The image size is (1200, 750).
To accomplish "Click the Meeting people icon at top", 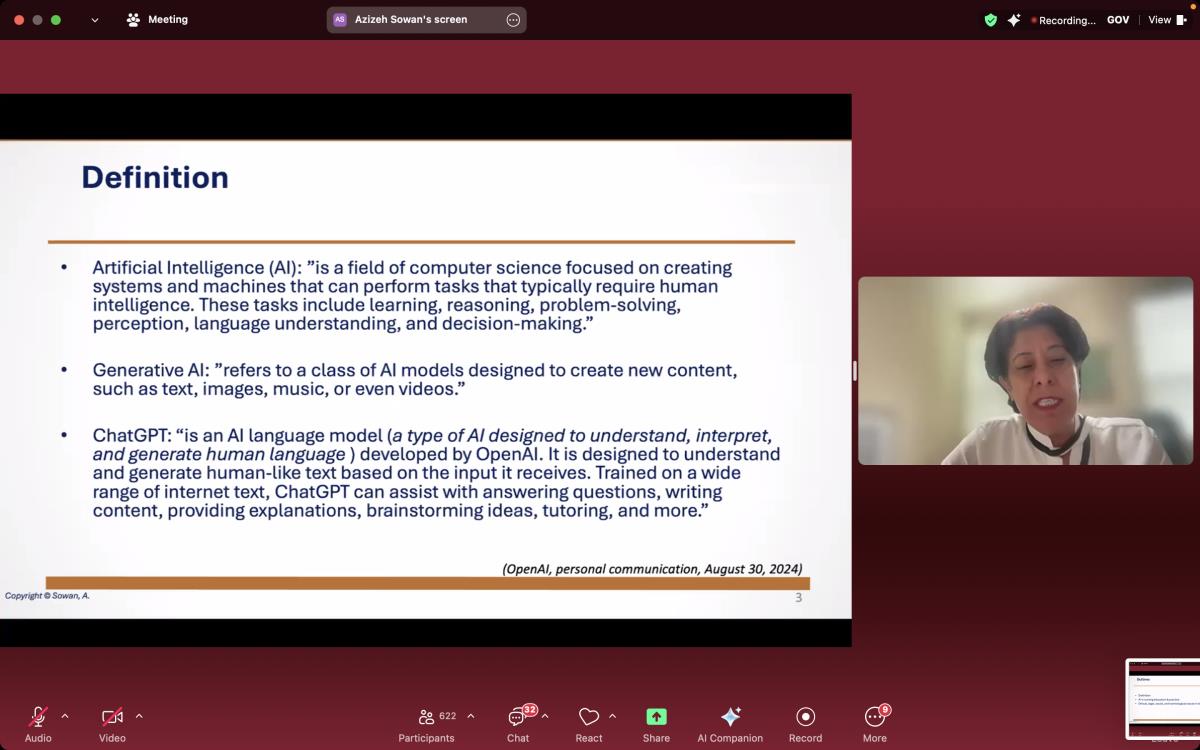I will pyautogui.click(x=133, y=20).
